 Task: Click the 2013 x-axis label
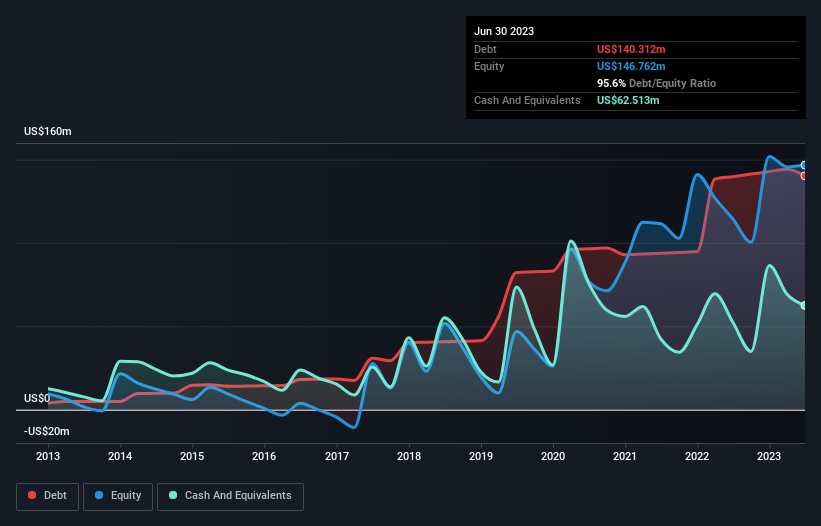[48, 457]
